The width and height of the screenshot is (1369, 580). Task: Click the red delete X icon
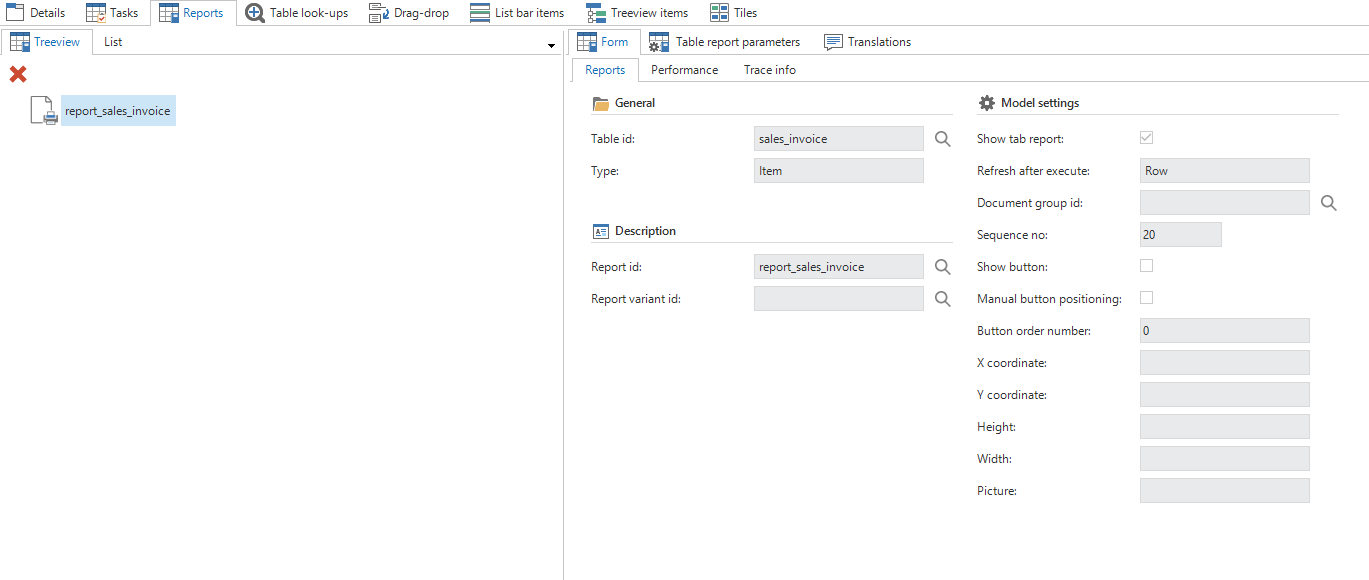18,75
